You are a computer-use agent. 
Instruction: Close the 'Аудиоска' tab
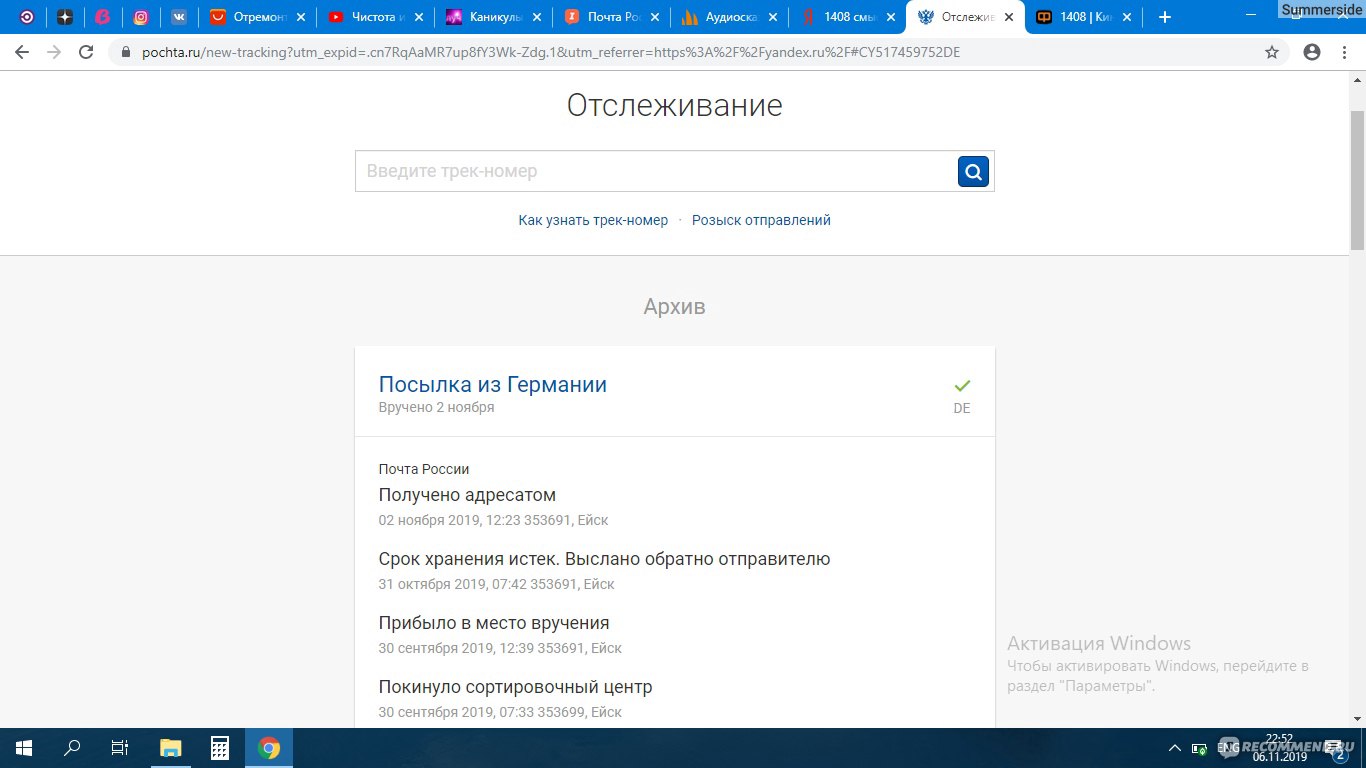[x=774, y=17]
